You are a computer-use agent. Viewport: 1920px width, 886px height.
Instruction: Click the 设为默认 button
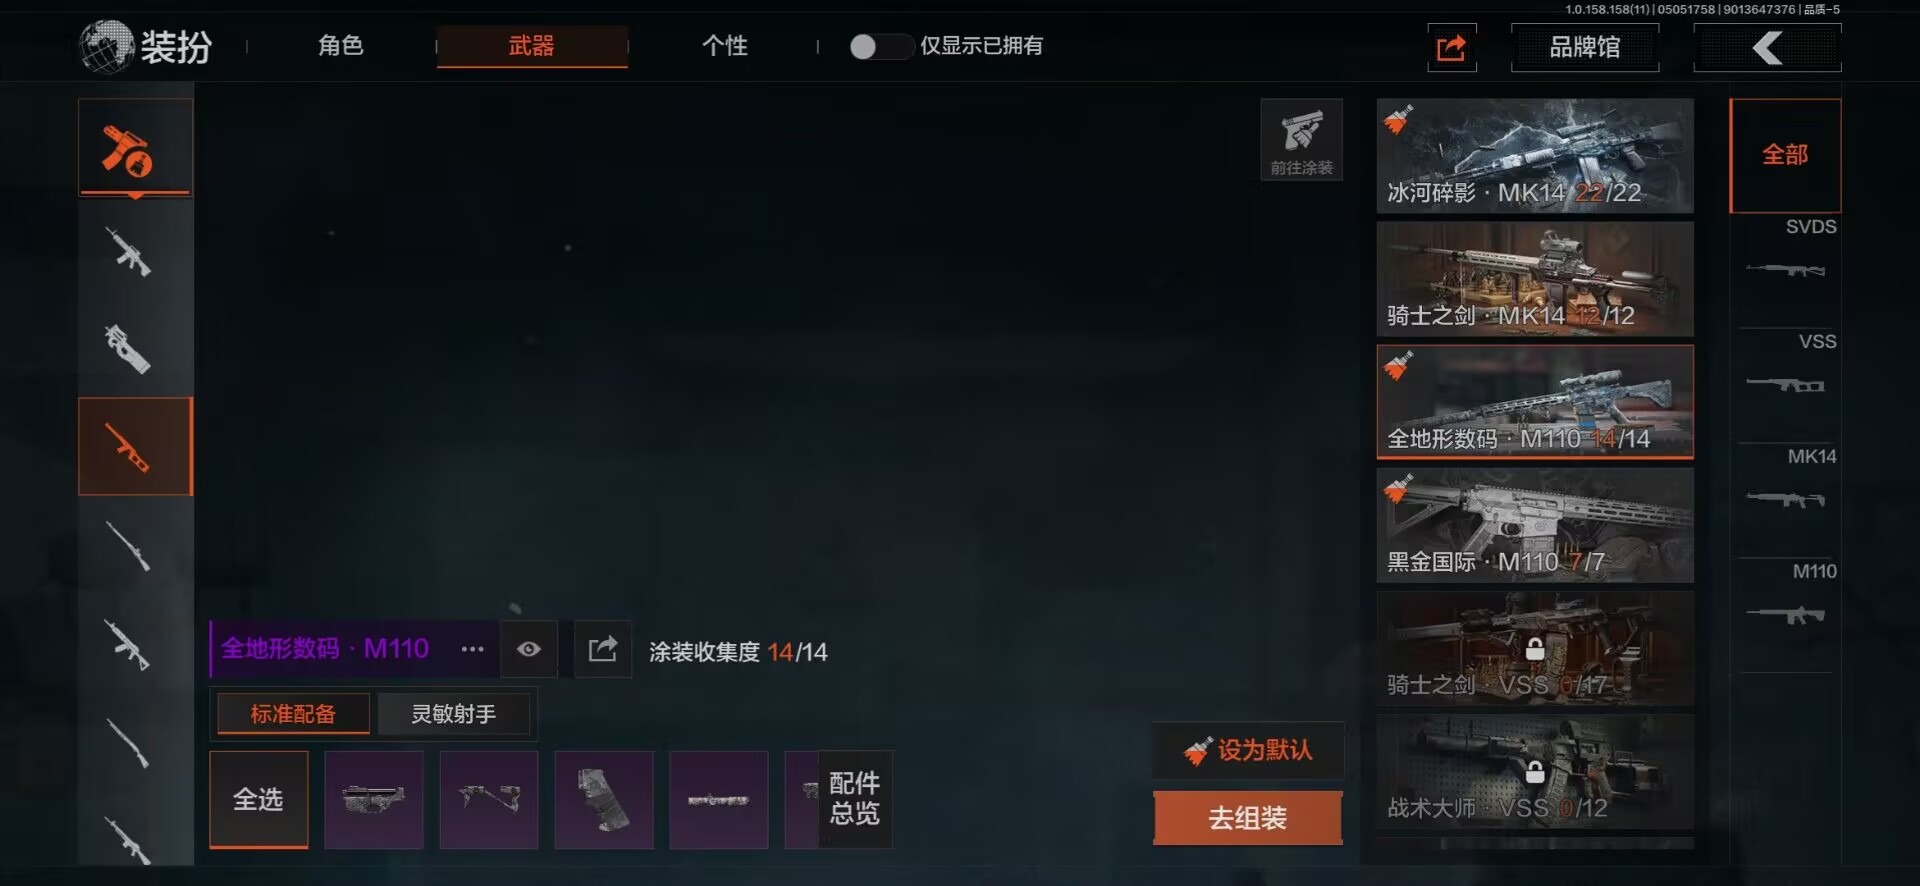tap(1248, 750)
